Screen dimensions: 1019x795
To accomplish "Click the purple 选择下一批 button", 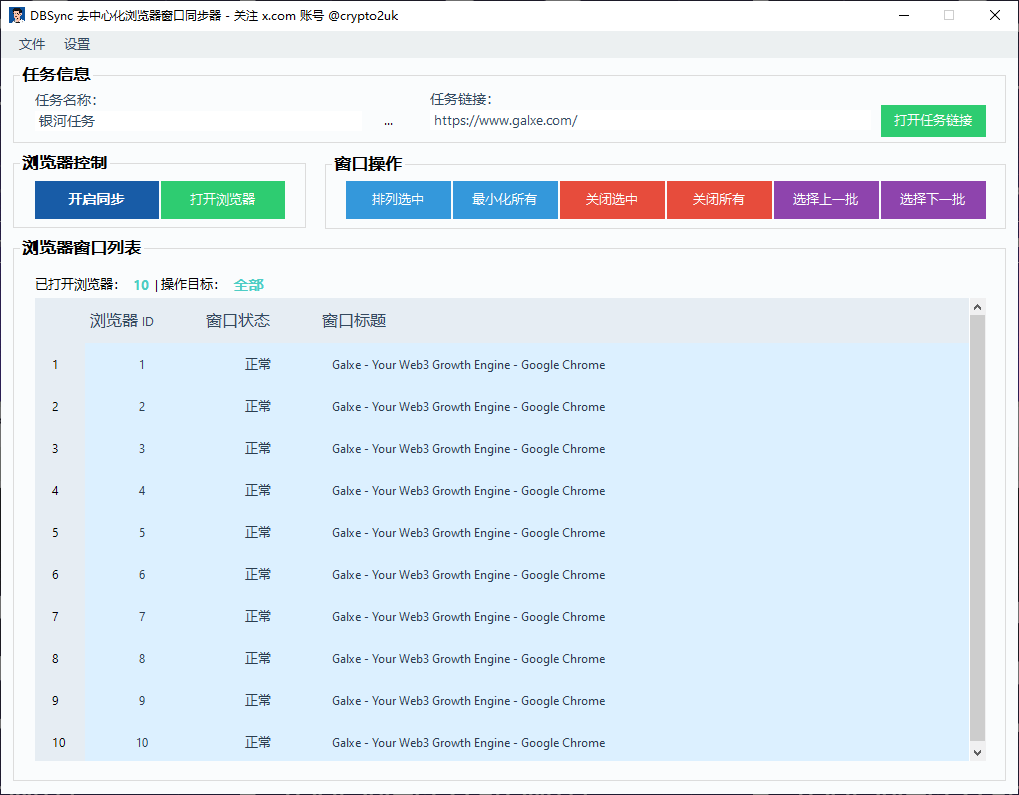I will (x=933, y=200).
